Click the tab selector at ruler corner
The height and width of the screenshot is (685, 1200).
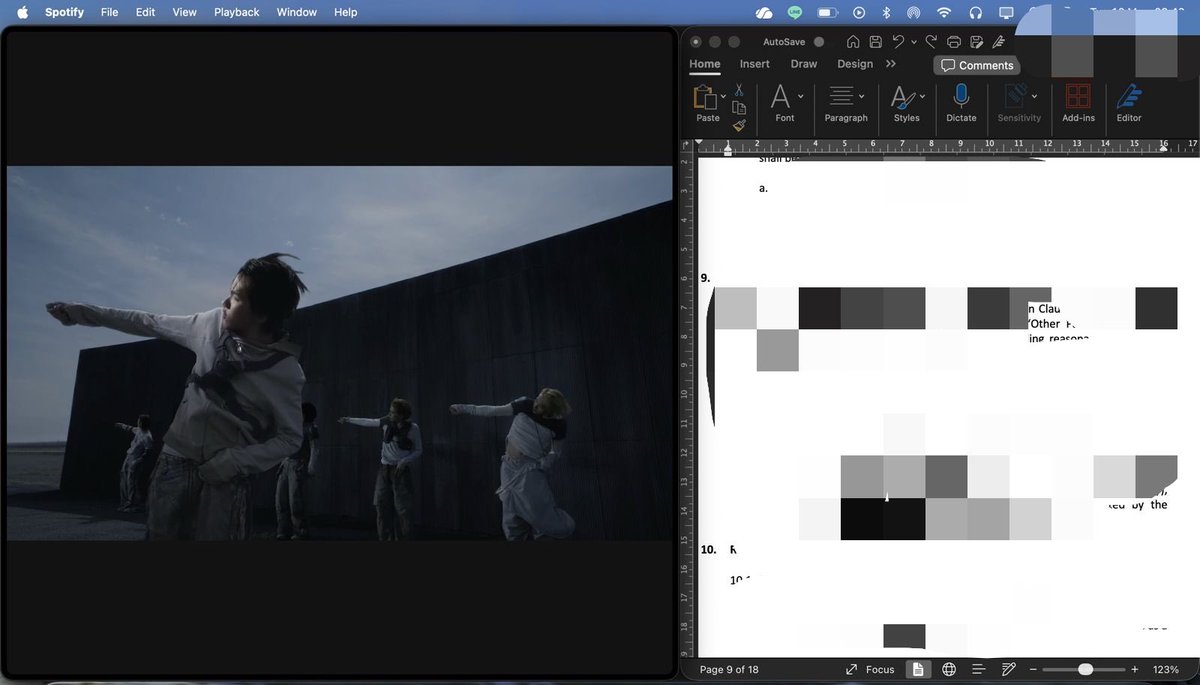pos(686,147)
